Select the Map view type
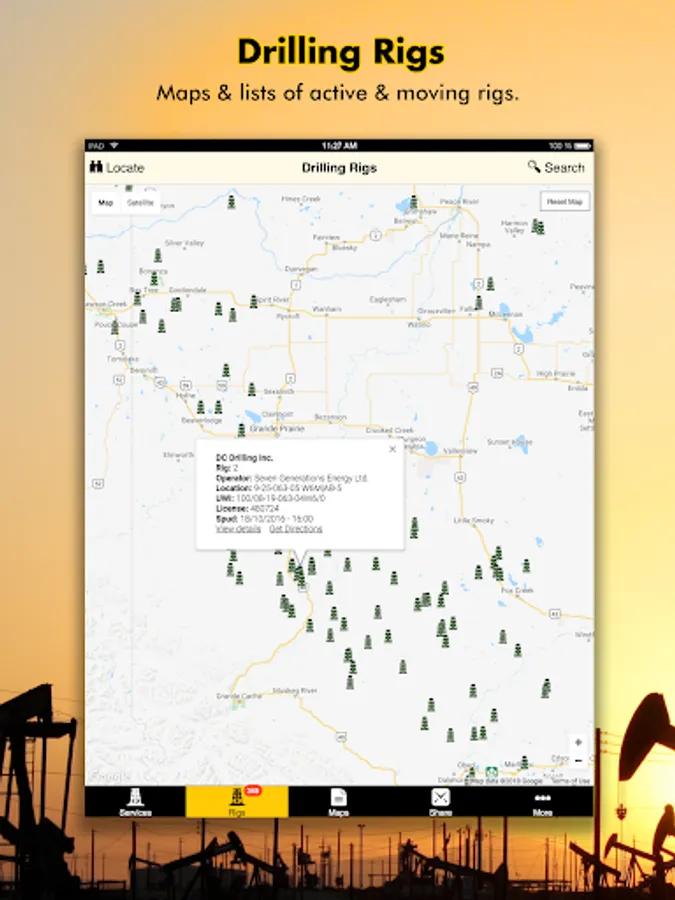The height and width of the screenshot is (900, 675). tap(105, 203)
